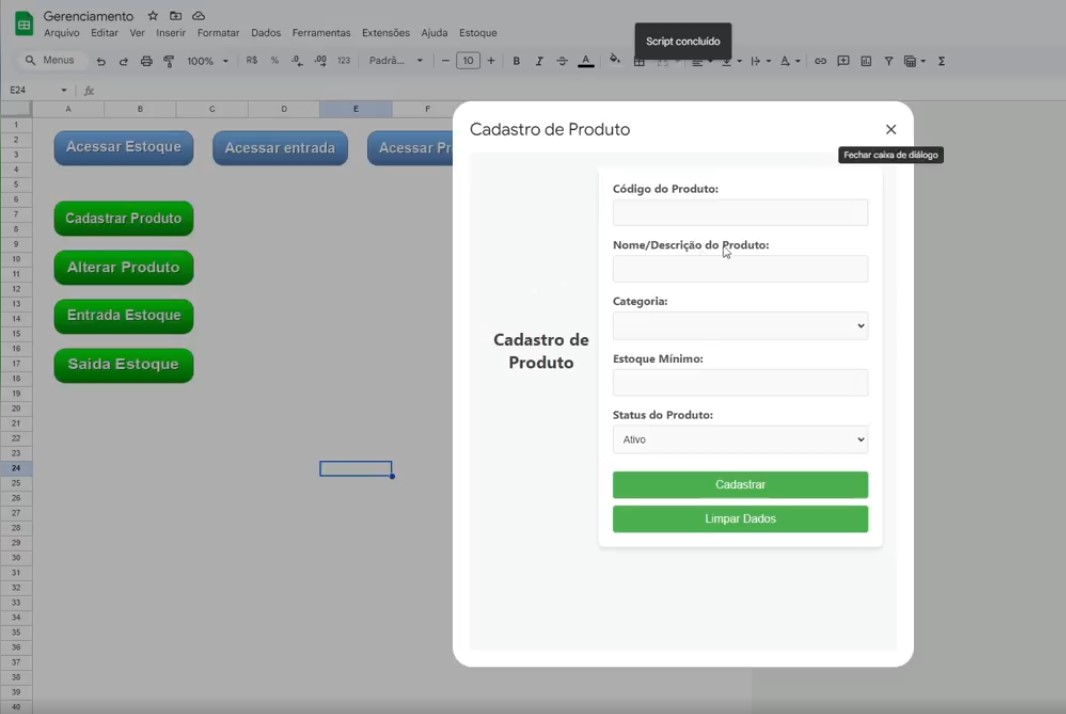The width and height of the screenshot is (1066, 714).
Task: Click the borders icon
Action: pos(639,63)
